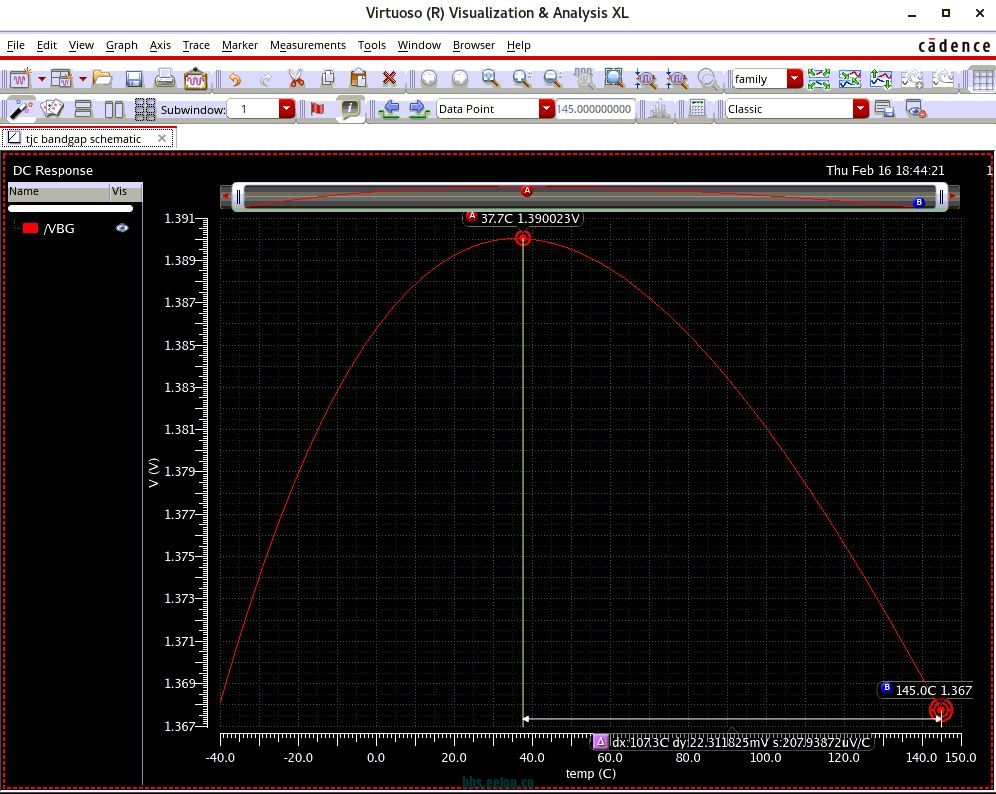Click the Name column header in legend
The image size is (996, 794).
(58, 191)
